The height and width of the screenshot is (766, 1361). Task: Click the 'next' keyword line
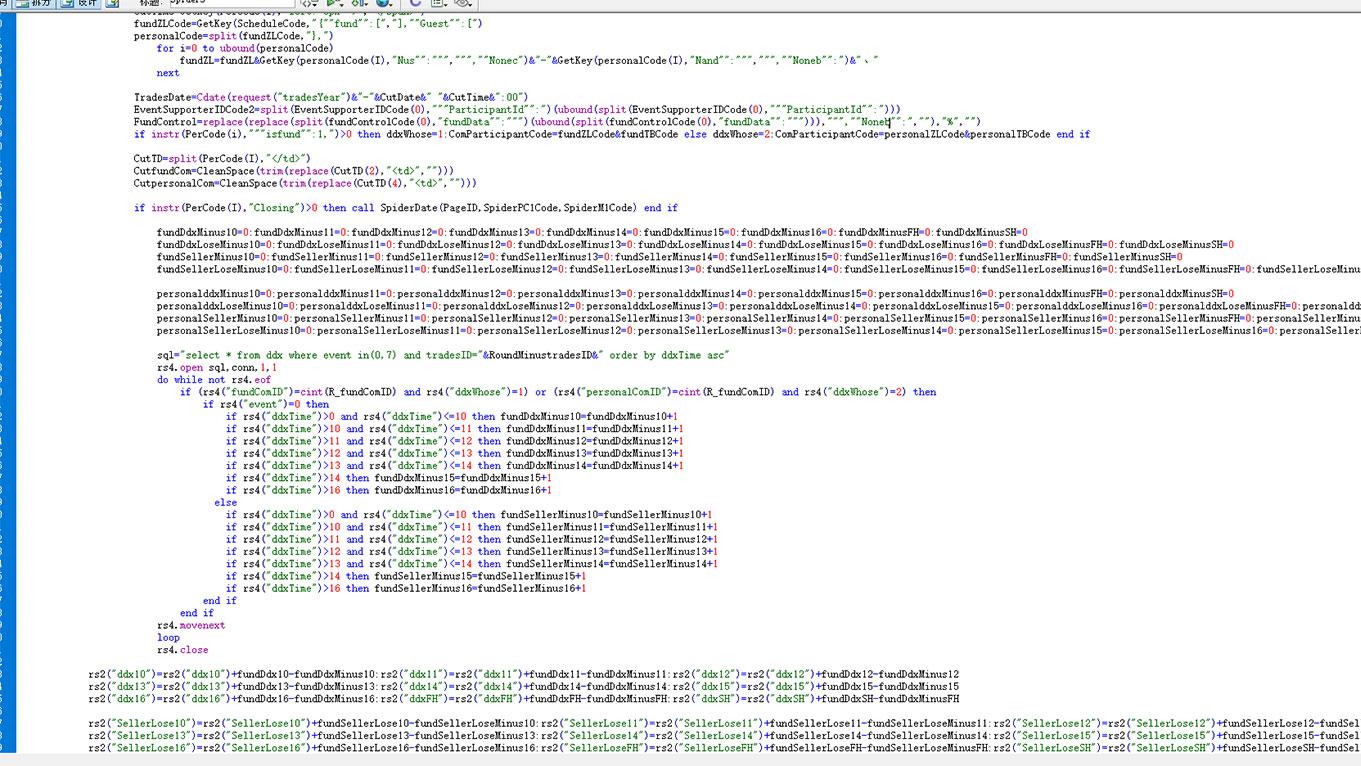pyautogui.click(x=168, y=73)
